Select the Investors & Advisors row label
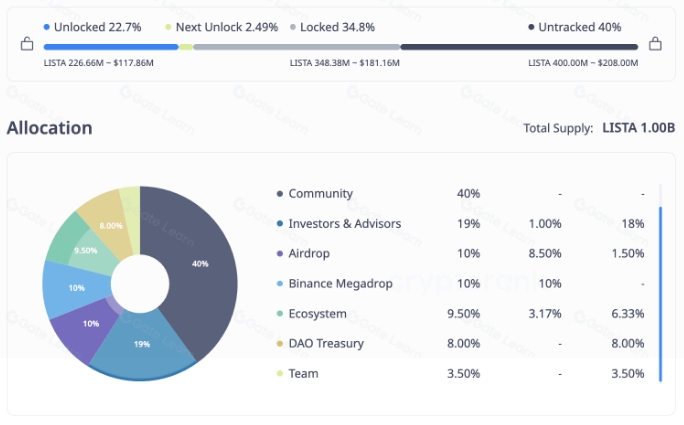684x425 pixels. (x=345, y=223)
